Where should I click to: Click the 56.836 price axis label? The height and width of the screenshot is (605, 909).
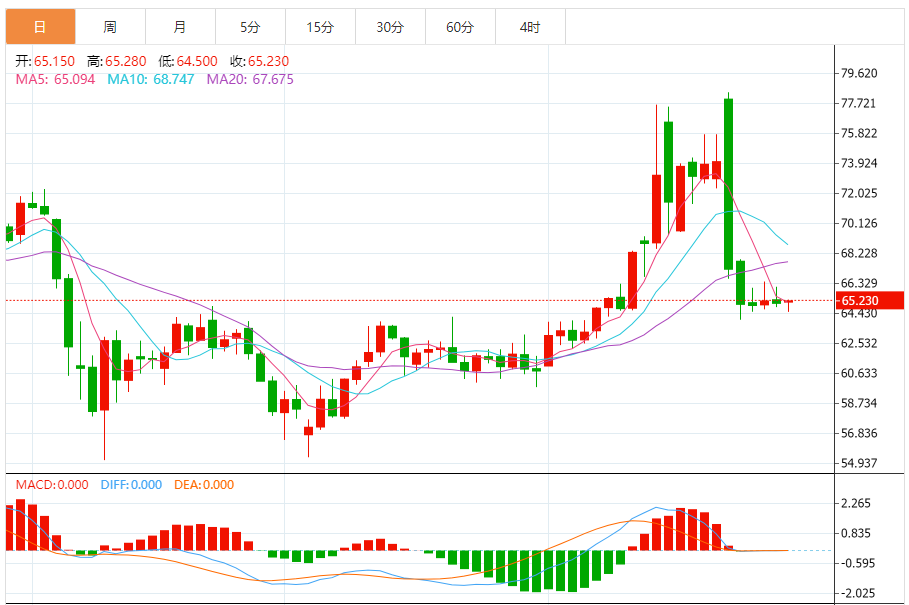pos(859,433)
